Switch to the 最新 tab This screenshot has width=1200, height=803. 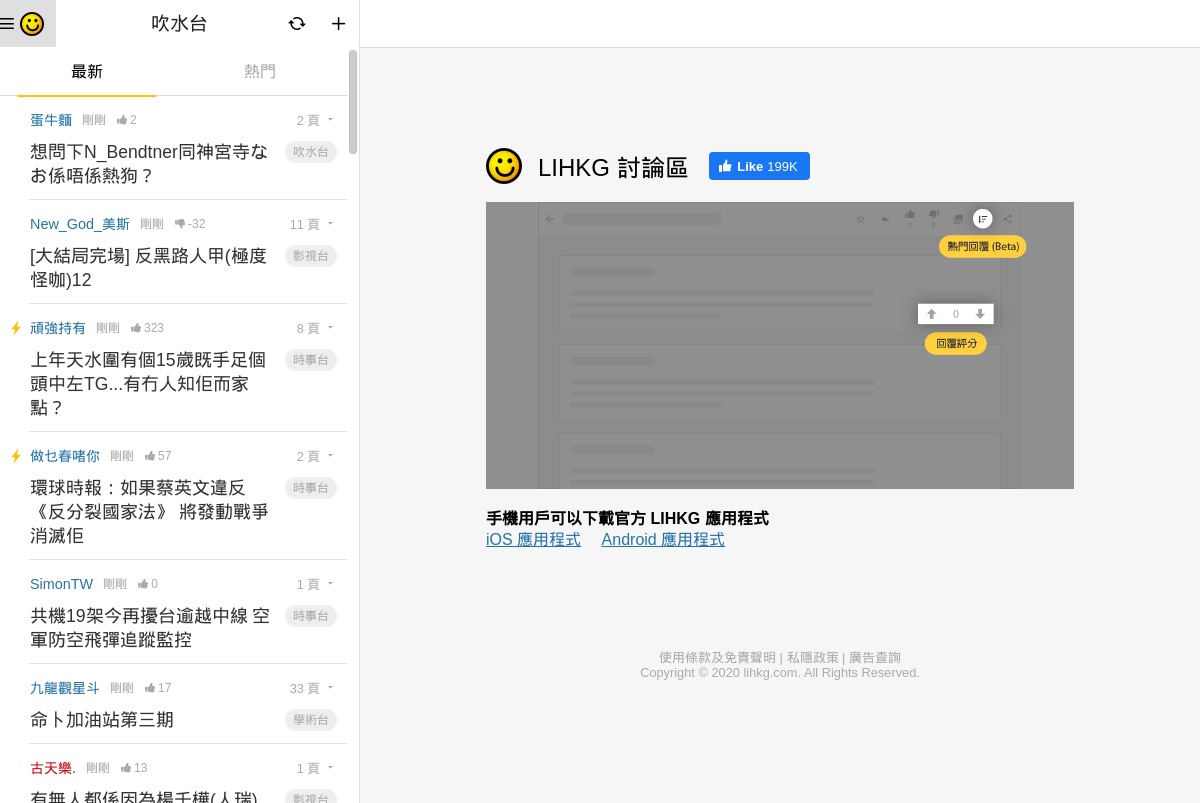point(87,72)
